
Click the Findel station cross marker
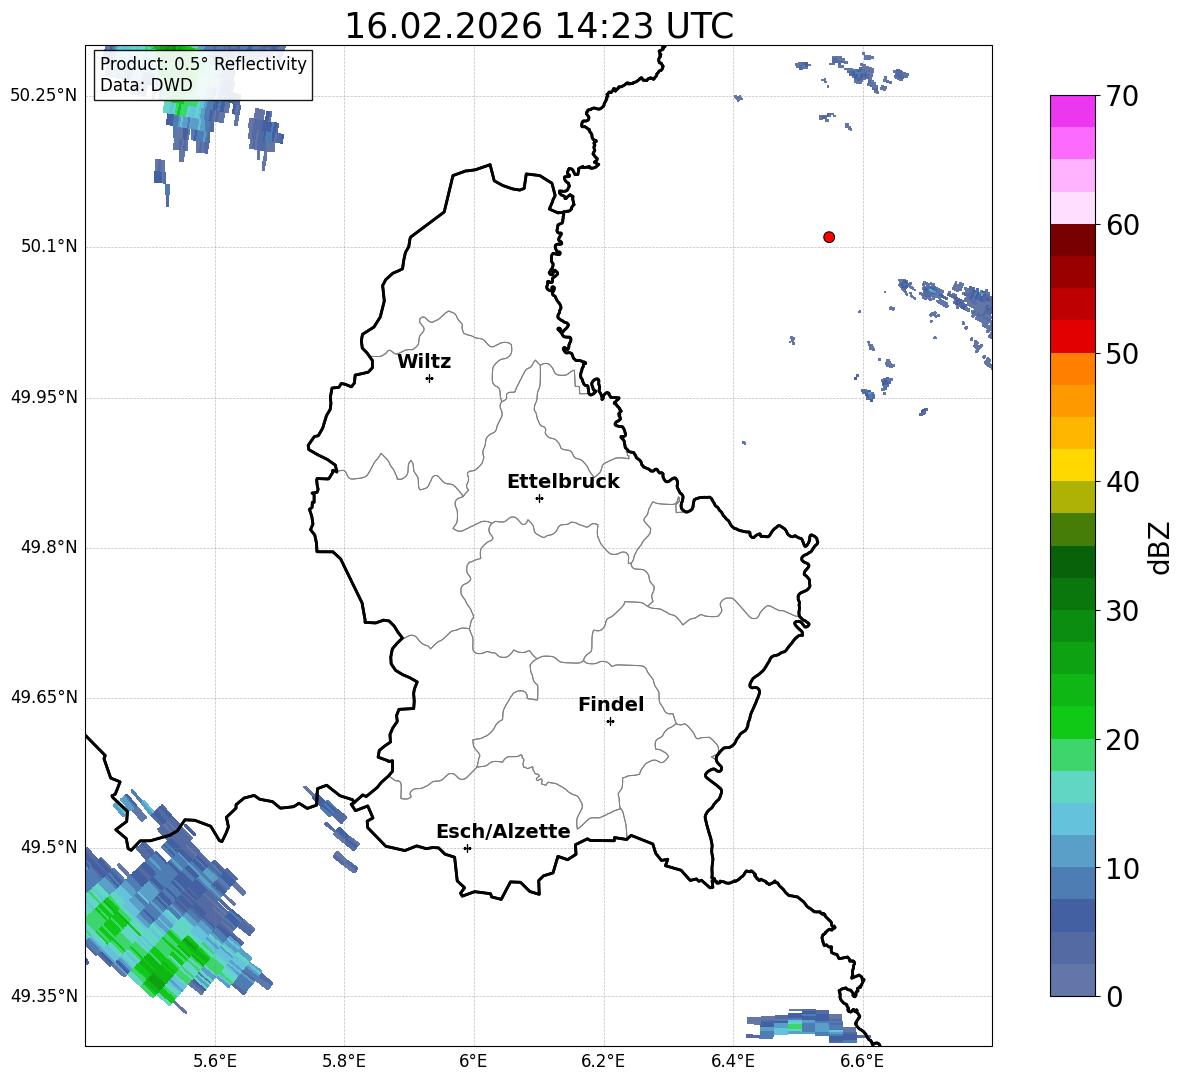pyautogui.click(x=610, y=722)
